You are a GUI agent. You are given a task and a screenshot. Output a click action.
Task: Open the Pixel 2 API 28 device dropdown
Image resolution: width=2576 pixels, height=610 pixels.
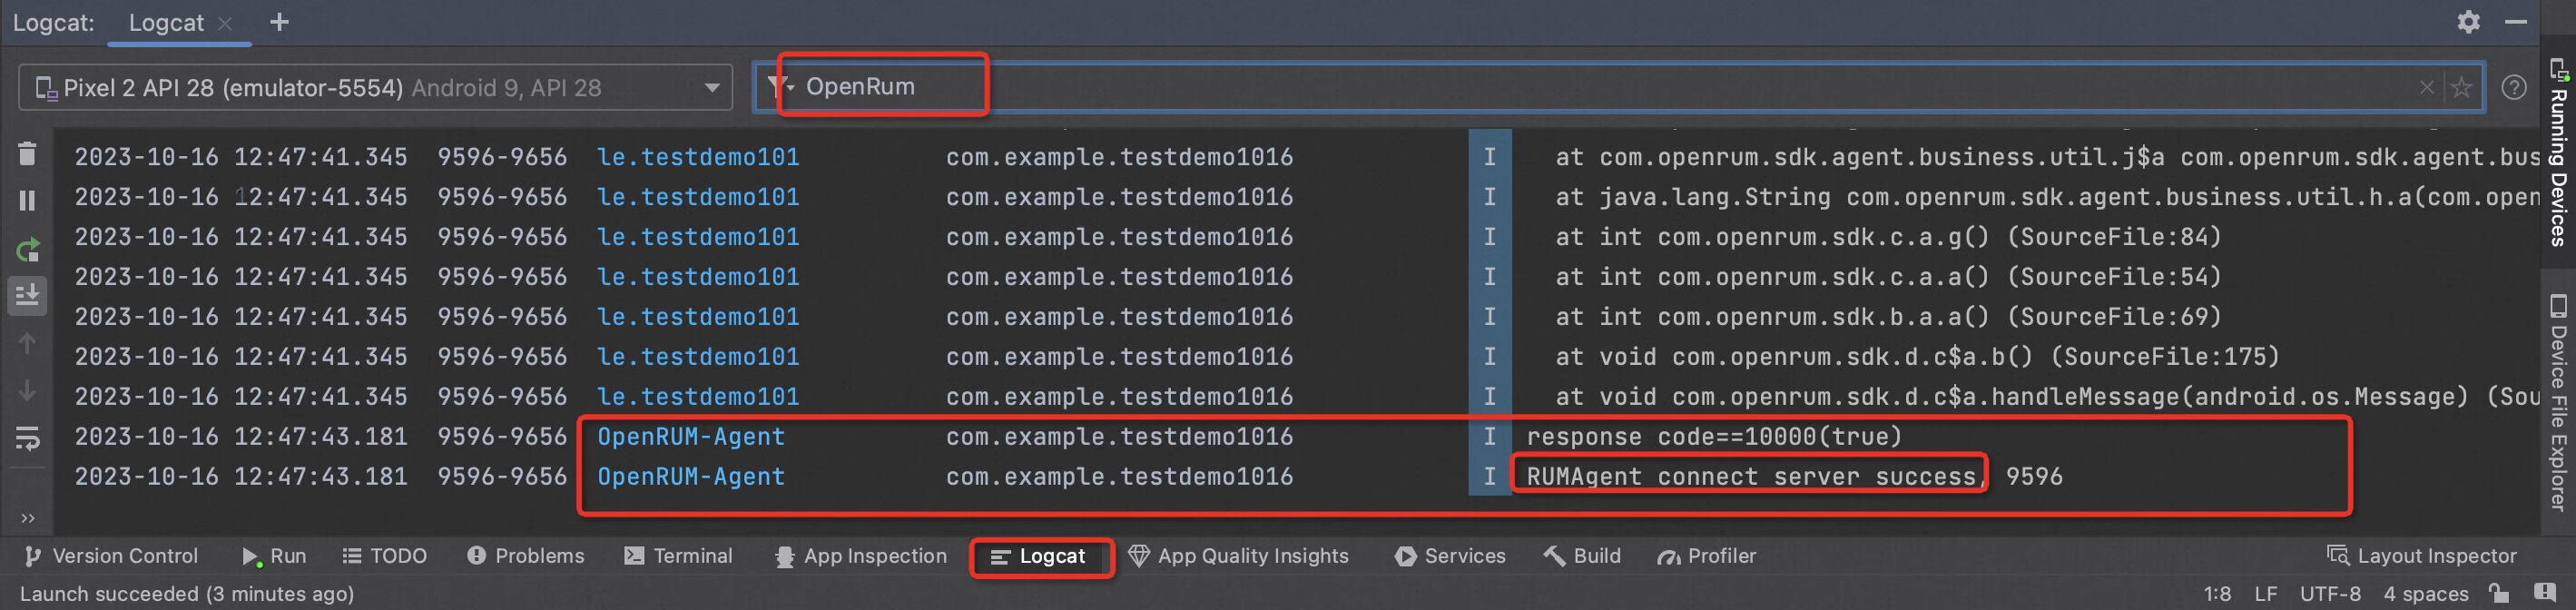pyautogui.click(x=375, y=88)
